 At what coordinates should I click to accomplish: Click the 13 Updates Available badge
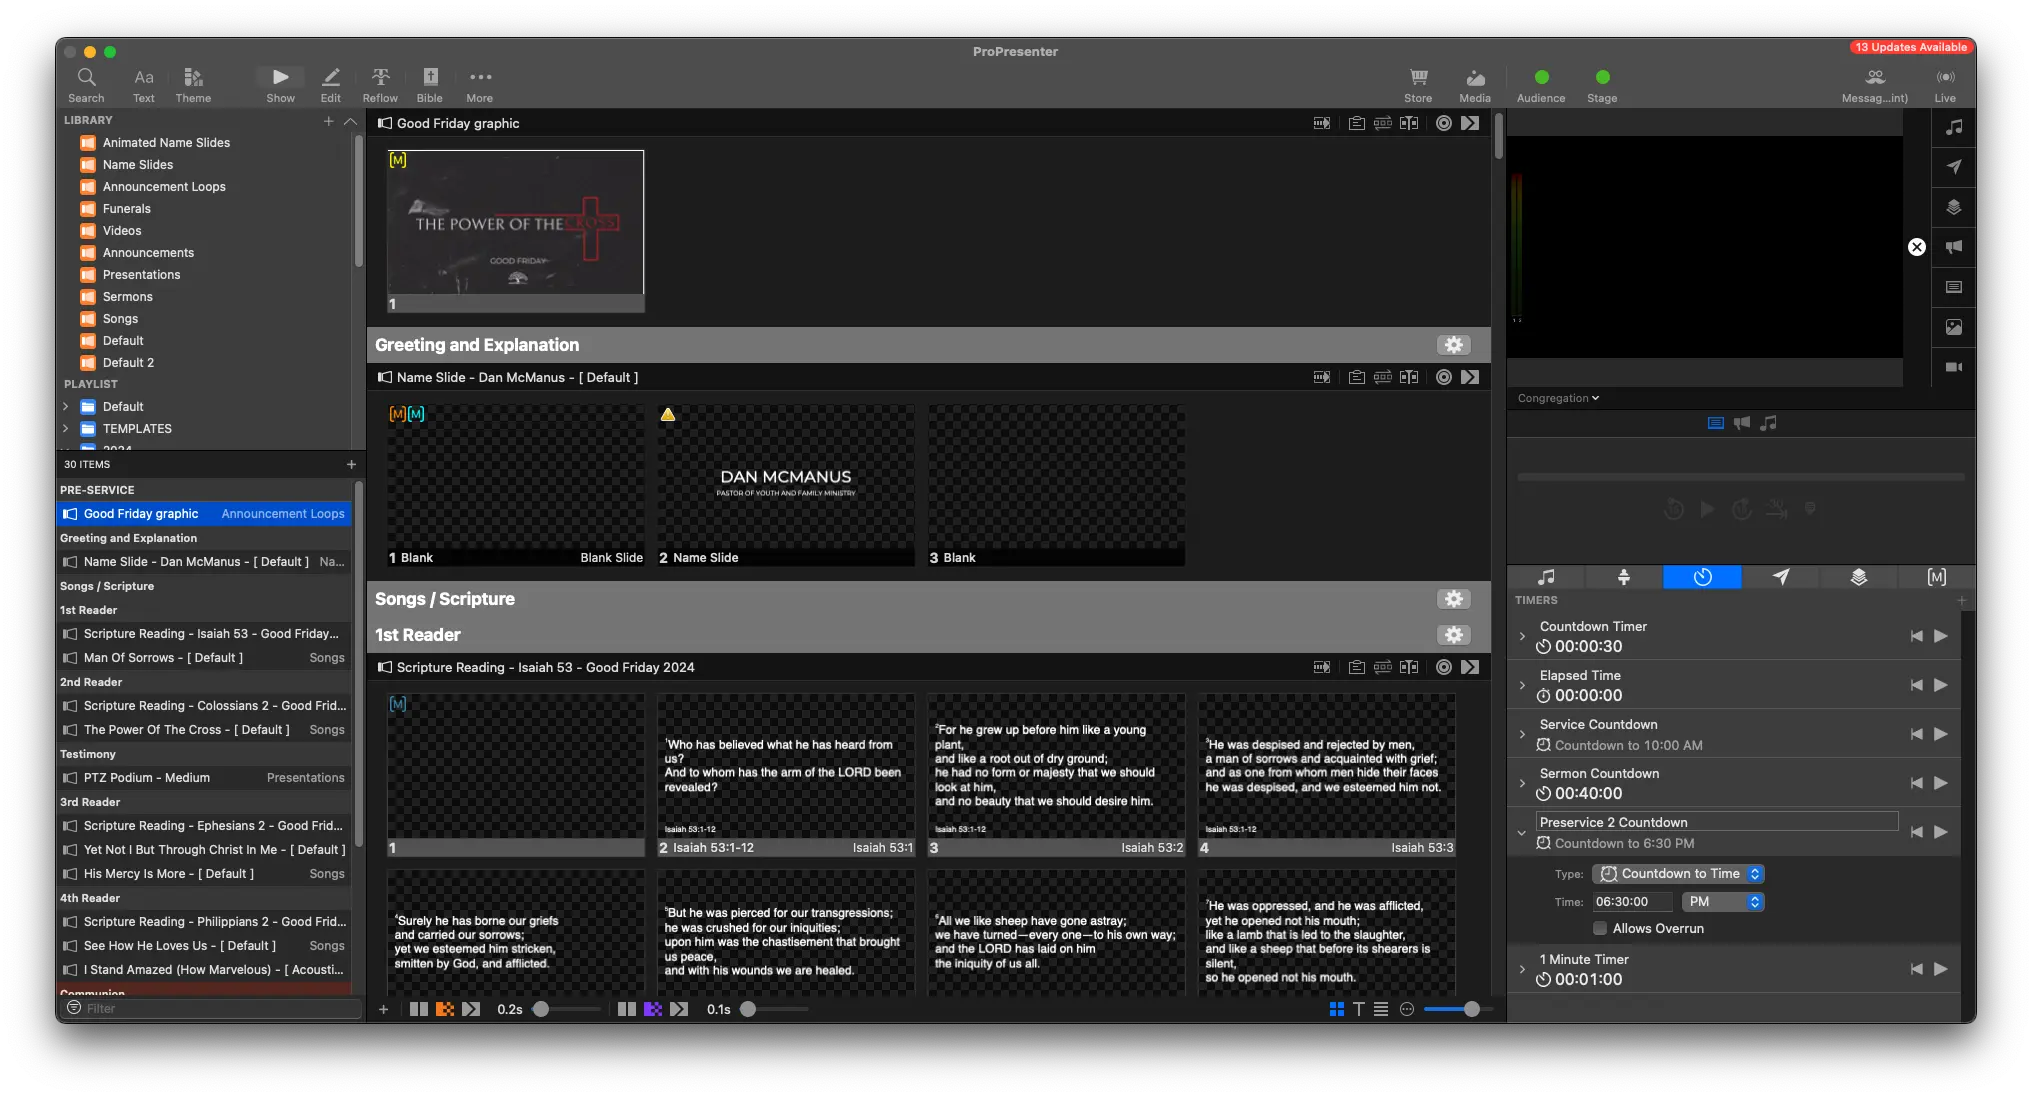click(x=1911, y=47)
